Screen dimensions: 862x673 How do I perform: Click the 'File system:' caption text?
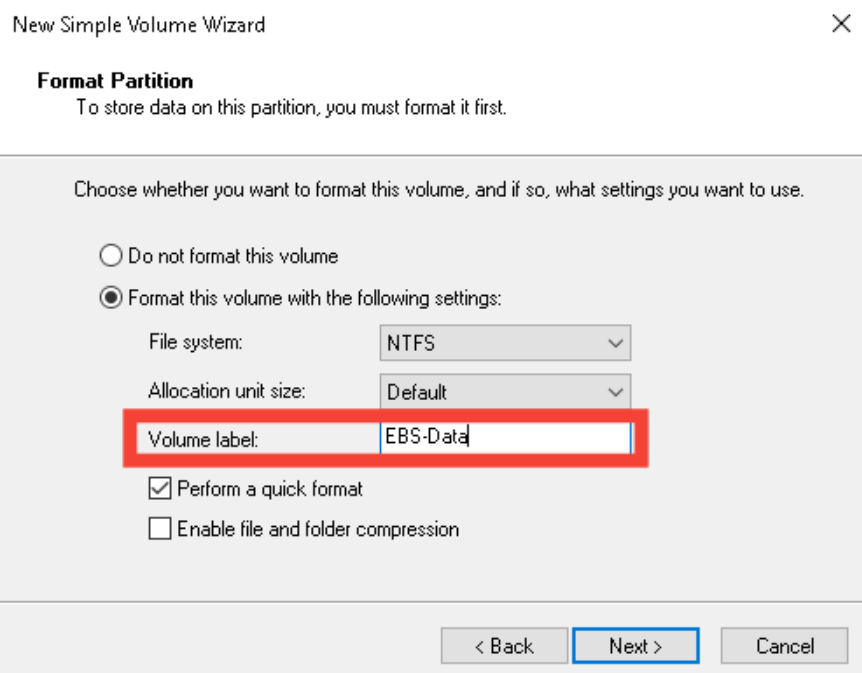[x=196, y=342]
